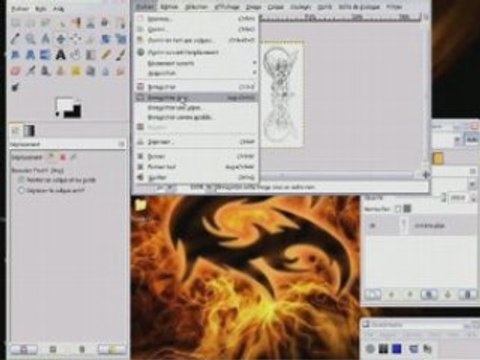Viewport: 480px width, 360px height.
Task: Click 'Enregistrer sous' in the File menu
Action: coord(197,98)
